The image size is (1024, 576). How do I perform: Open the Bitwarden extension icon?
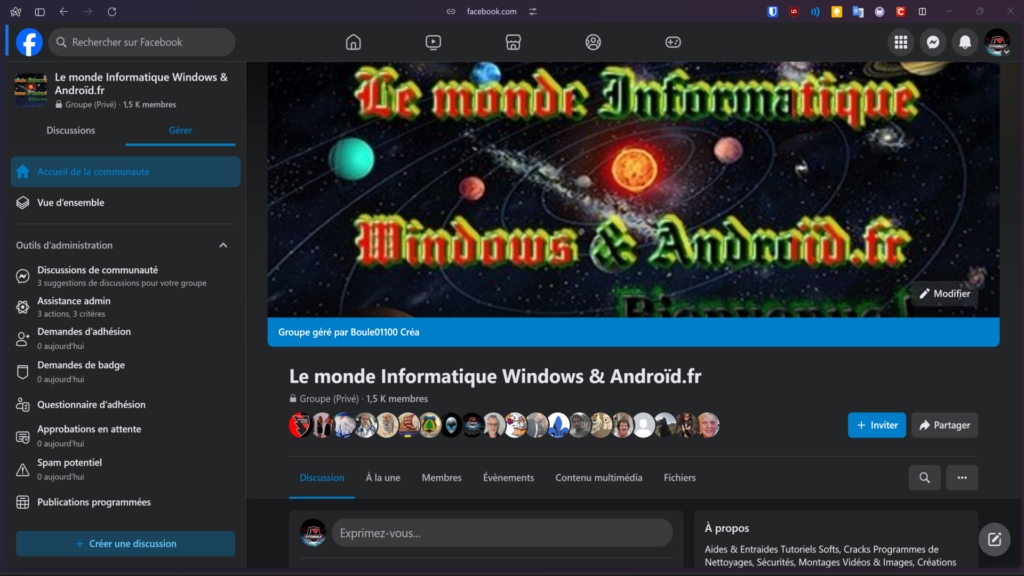point(773,12)
